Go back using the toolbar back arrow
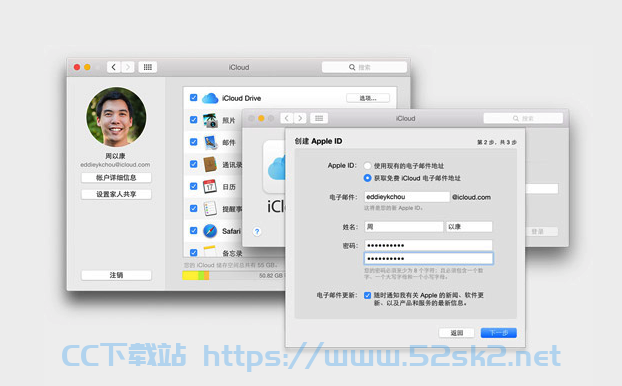 click(114, 67)
